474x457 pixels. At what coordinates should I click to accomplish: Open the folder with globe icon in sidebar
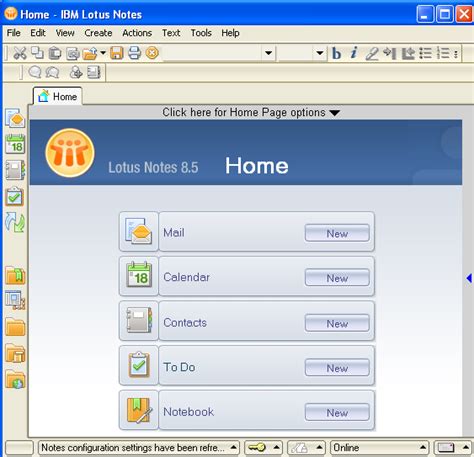click(15, 380)
